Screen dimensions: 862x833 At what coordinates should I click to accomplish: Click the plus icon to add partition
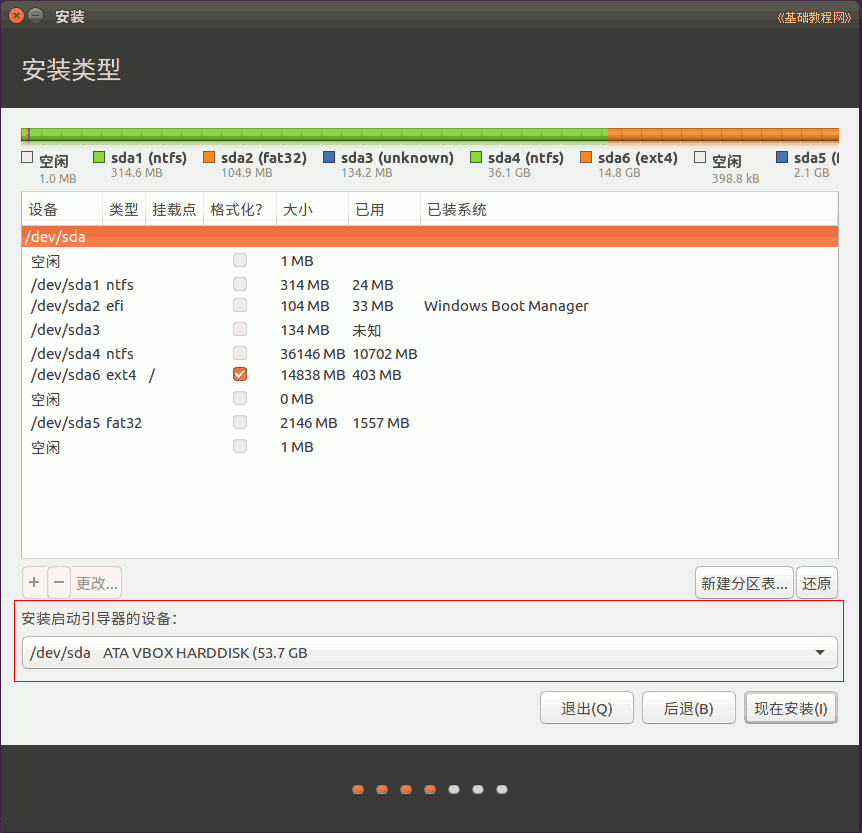tap(34, 582)
